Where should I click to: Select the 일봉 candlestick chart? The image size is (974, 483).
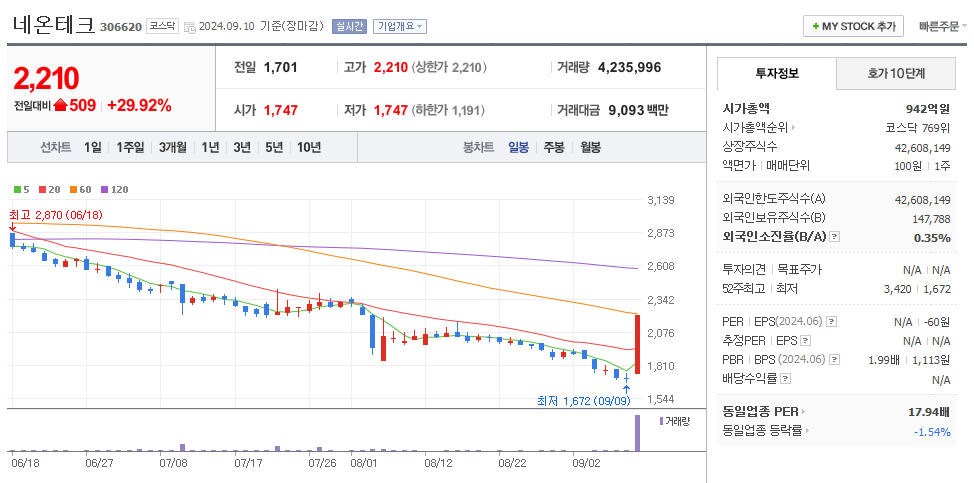(x=518, y=147)
